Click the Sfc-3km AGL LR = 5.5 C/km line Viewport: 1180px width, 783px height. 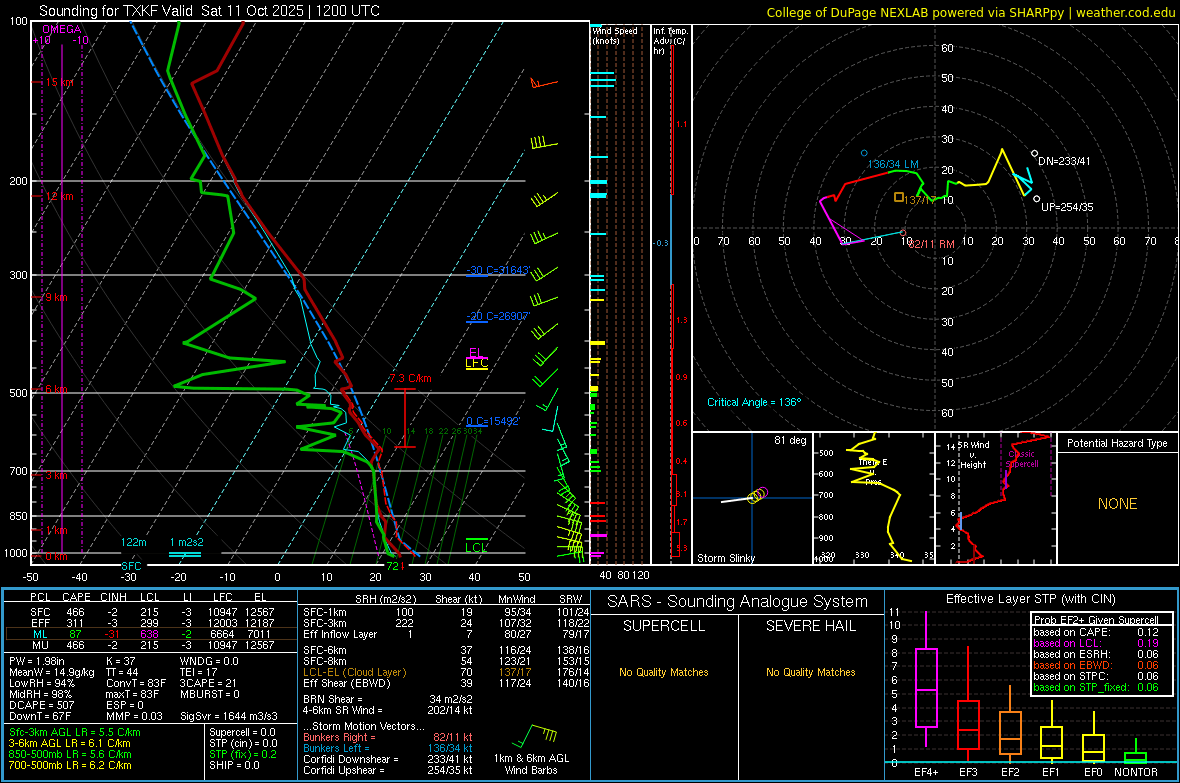coord(75,732)
